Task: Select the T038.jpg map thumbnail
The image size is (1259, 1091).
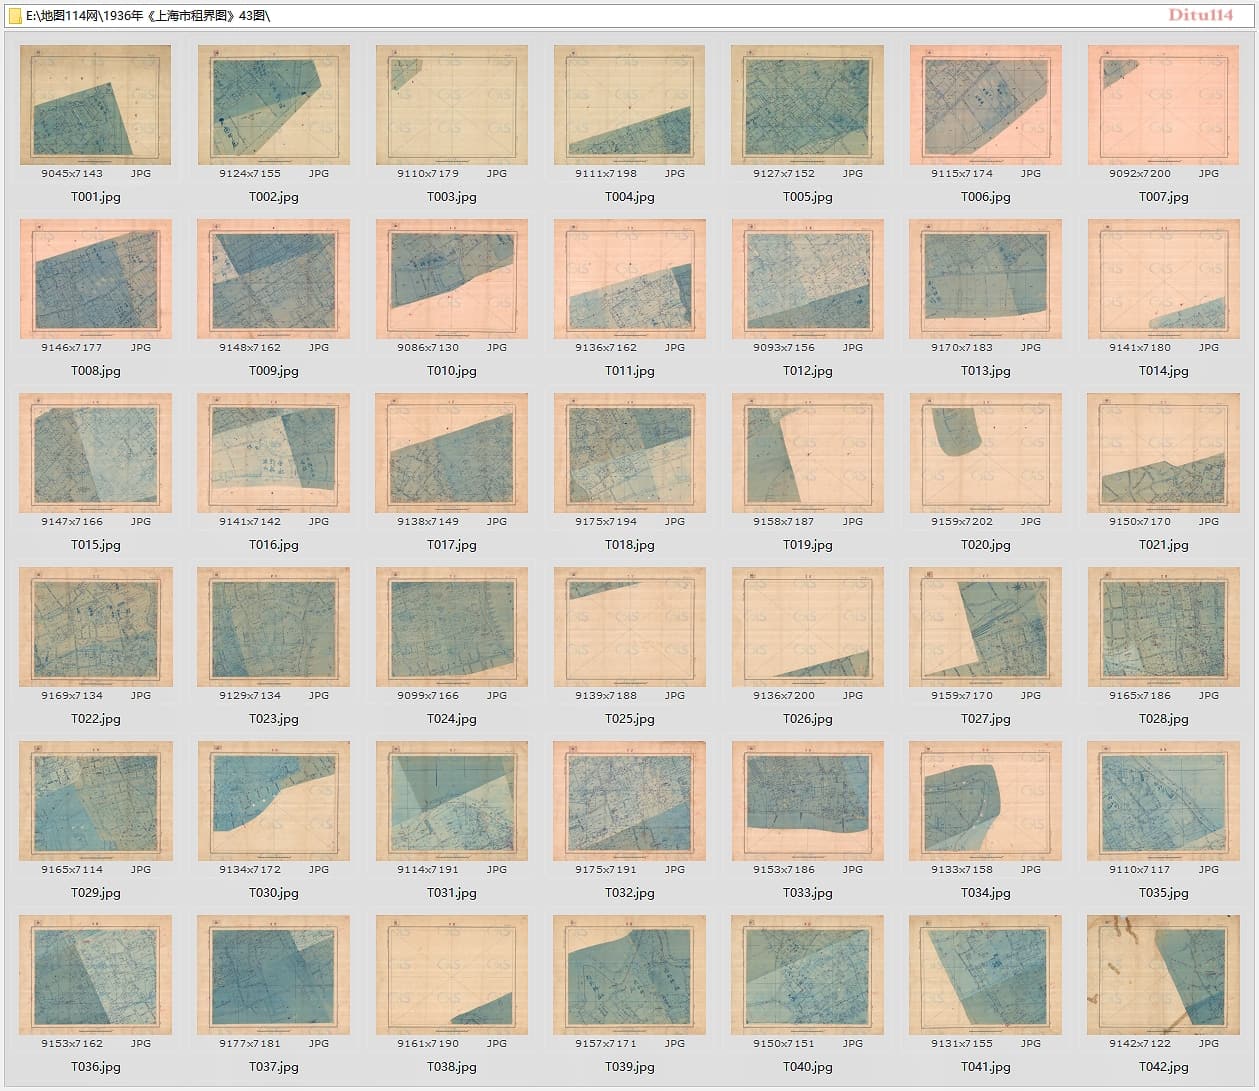Action: point(452,975)
